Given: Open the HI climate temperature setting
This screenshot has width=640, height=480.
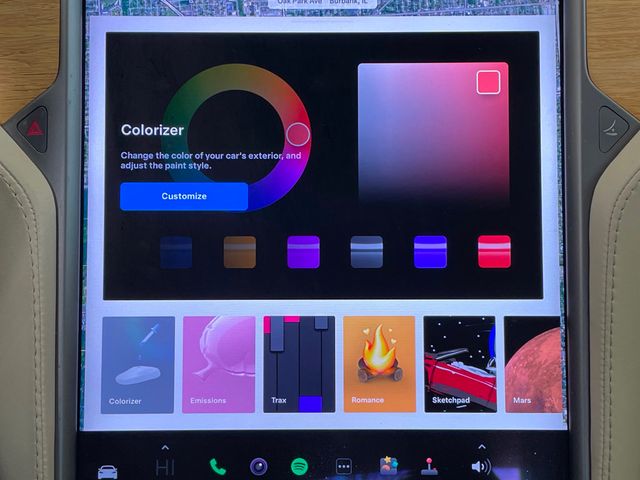Looking at the screenshot, I should tap(166, 467).
